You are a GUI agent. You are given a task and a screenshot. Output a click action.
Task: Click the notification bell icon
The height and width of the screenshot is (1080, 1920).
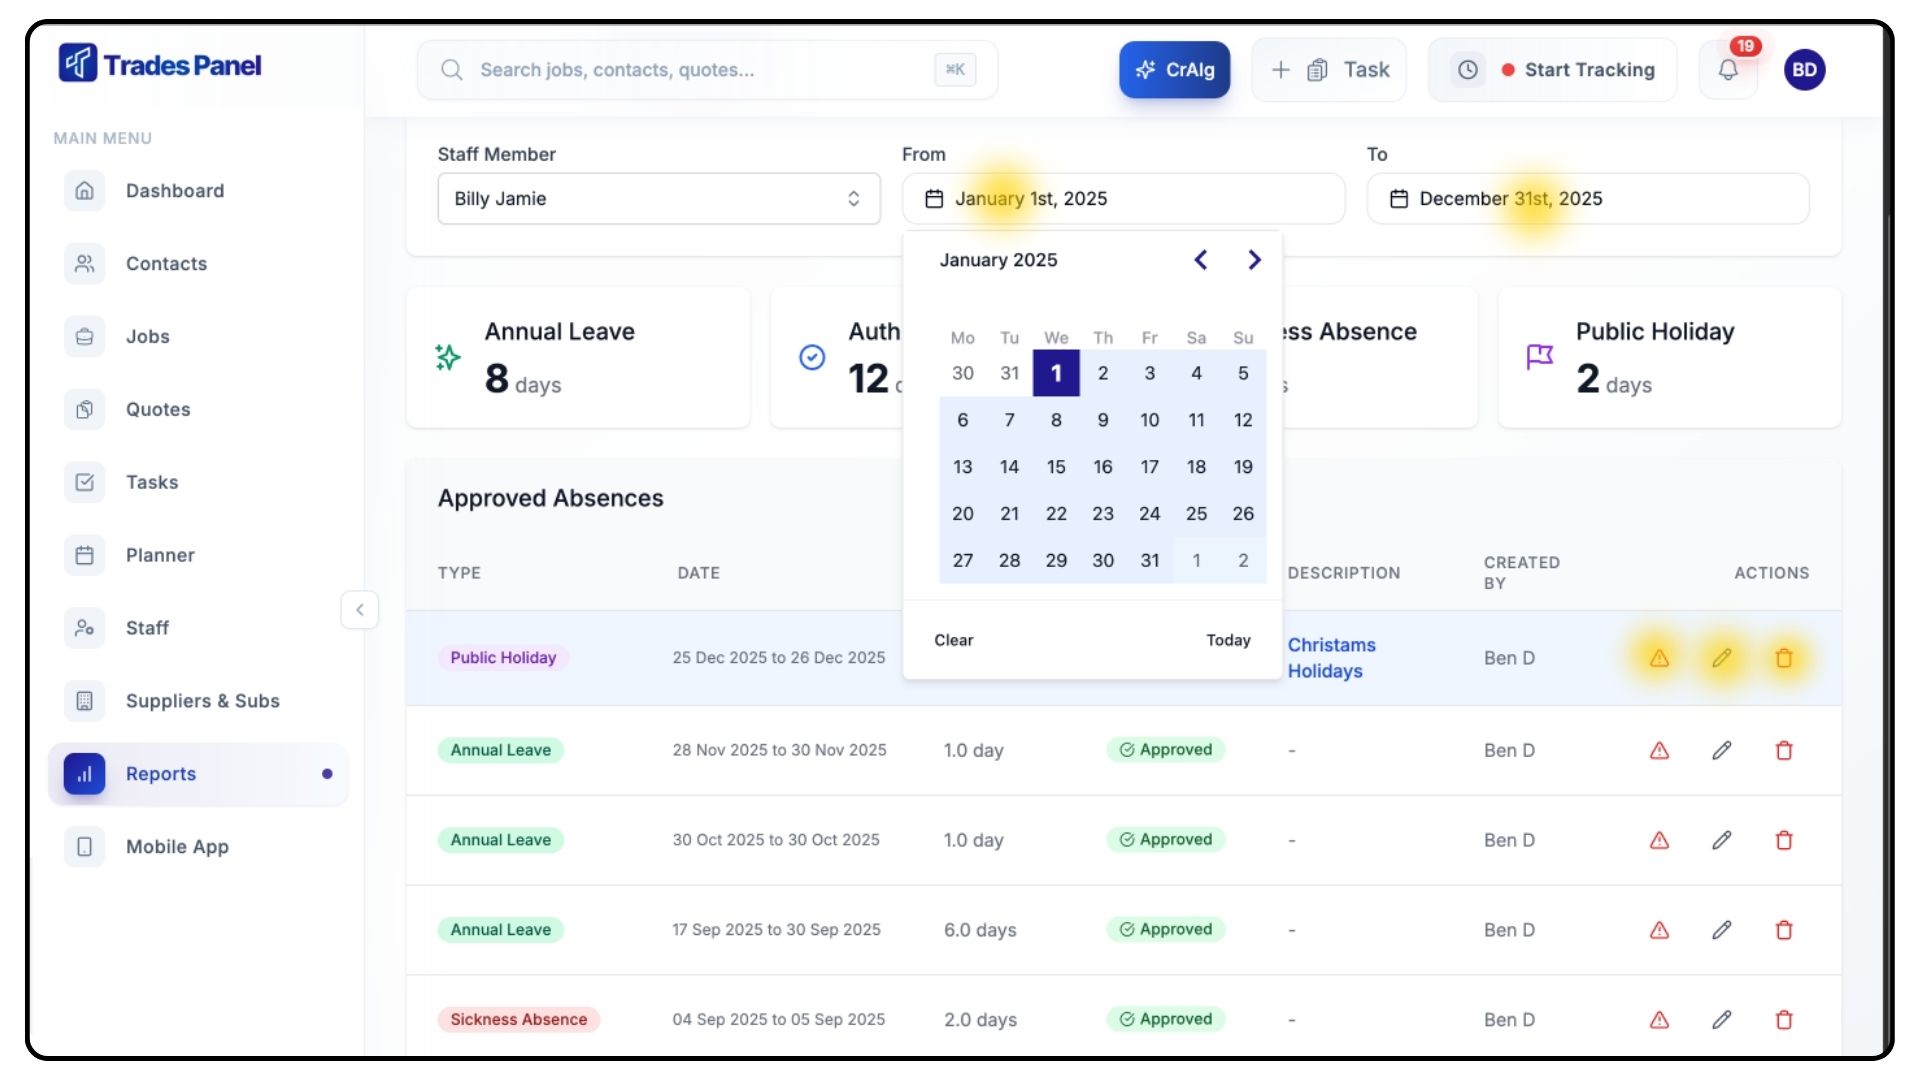point(1728,70)
